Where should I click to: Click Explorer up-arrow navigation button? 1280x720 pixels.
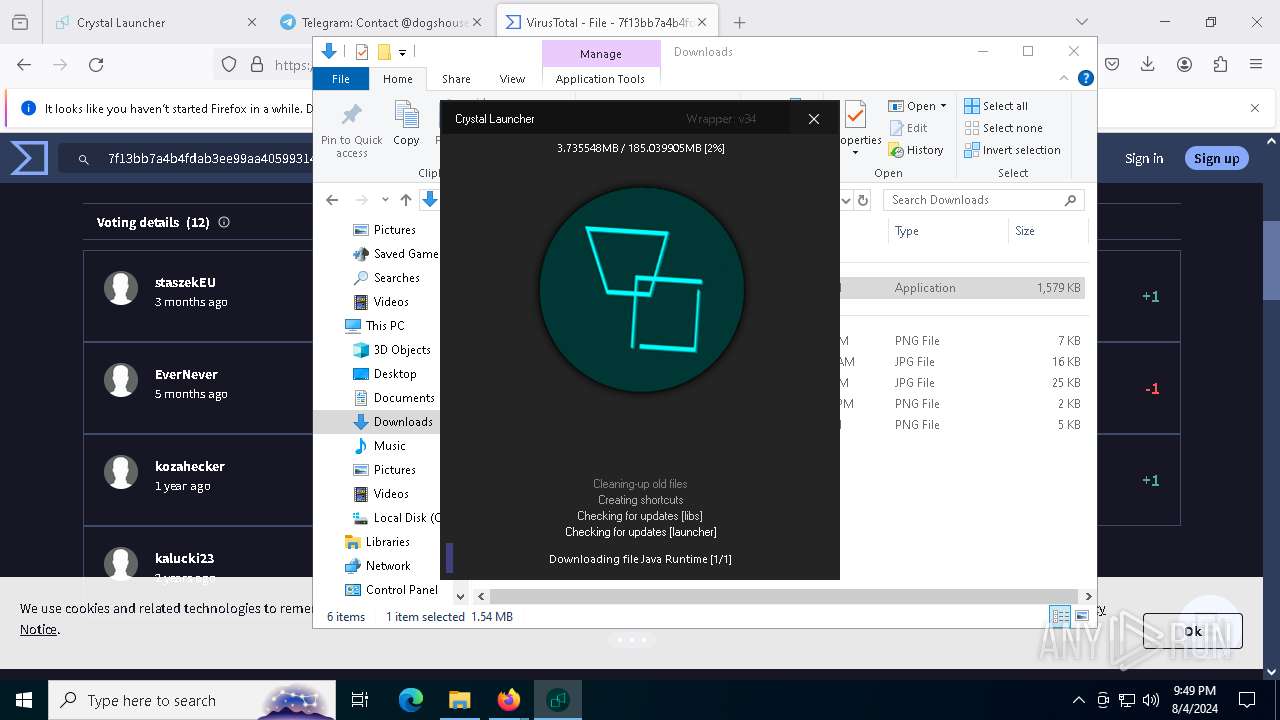pos(406,200)
